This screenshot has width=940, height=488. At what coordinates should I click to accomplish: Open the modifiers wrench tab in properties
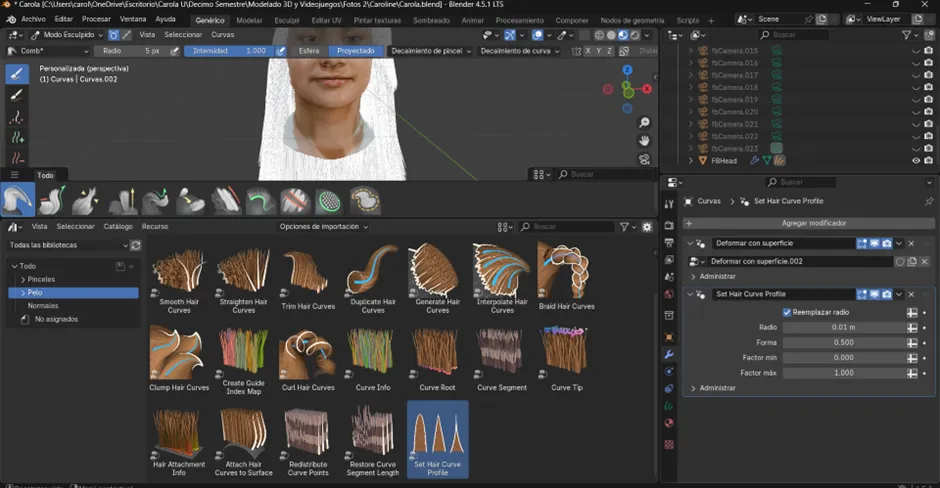669,355
